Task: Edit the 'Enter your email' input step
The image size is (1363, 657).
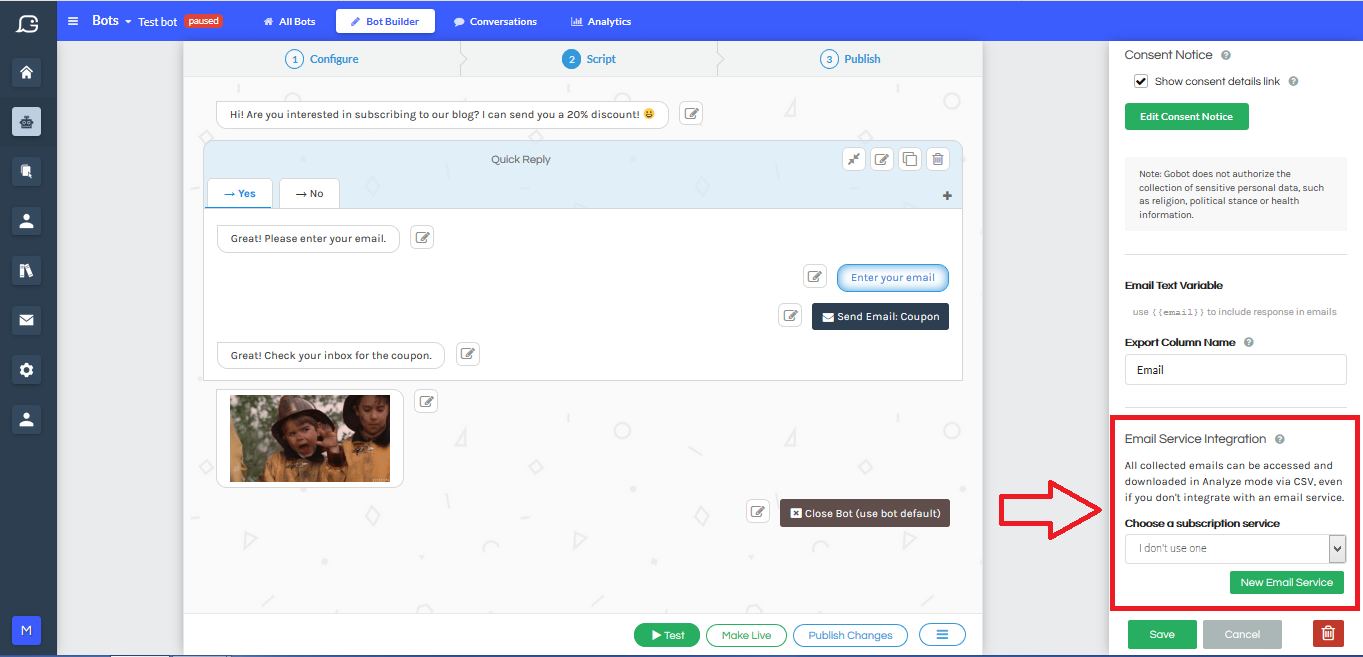Action: pos(816,277)
